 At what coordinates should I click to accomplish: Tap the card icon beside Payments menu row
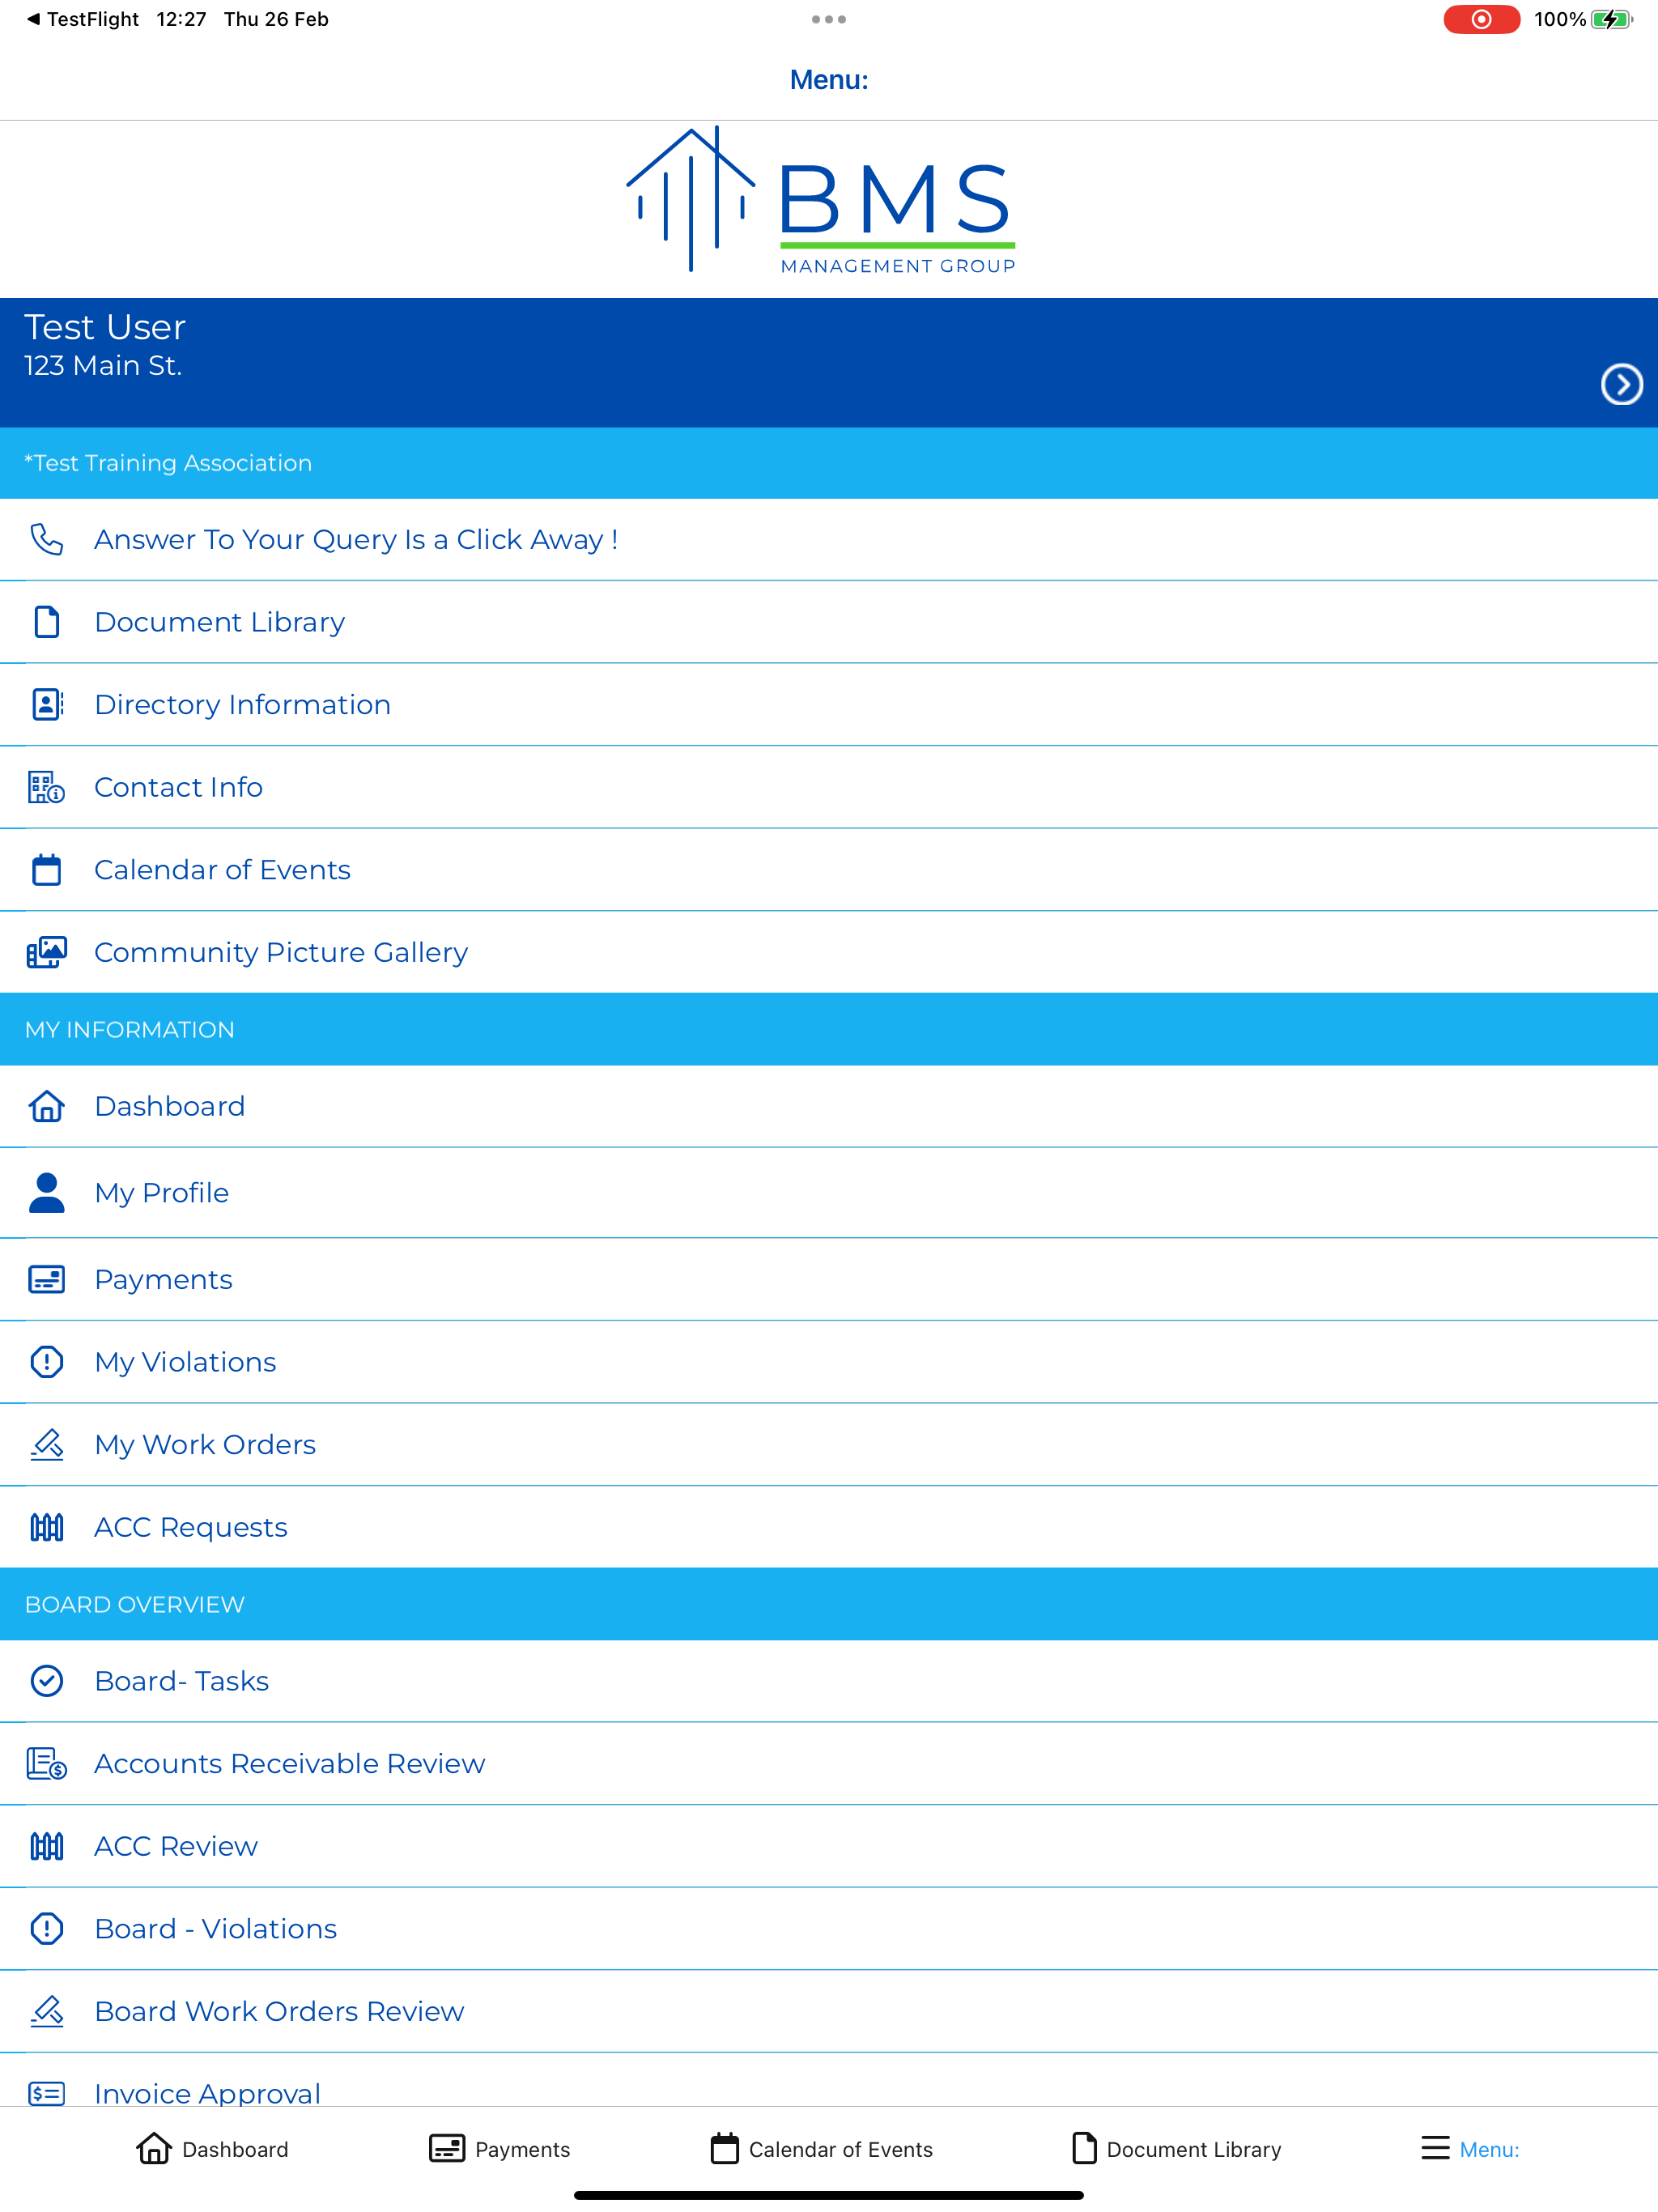pos(46,1279)
